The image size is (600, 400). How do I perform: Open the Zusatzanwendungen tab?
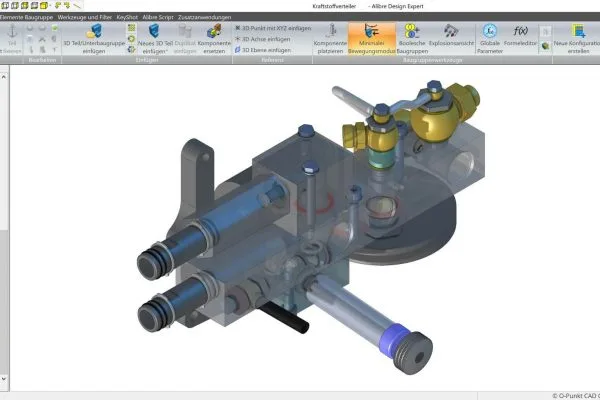[204, 17]
